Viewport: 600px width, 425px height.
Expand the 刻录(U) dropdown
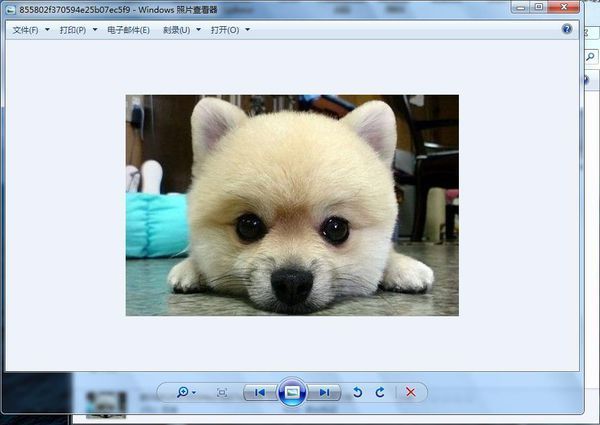click(x=181, y=30)
